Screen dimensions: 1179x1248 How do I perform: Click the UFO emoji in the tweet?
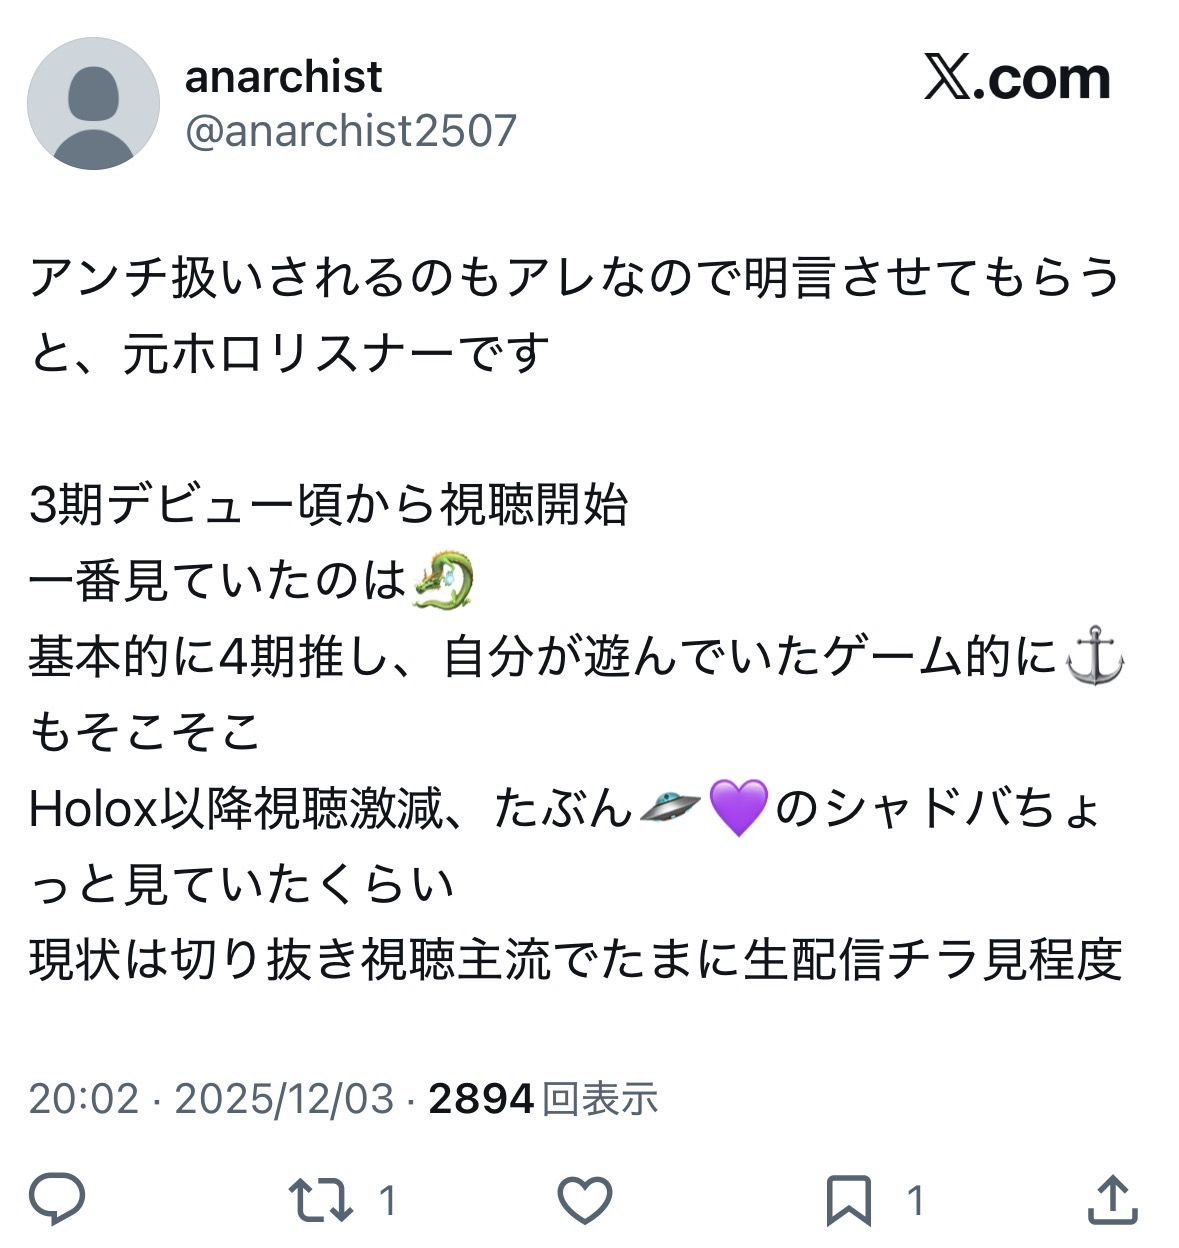click(x=669, y=807)
